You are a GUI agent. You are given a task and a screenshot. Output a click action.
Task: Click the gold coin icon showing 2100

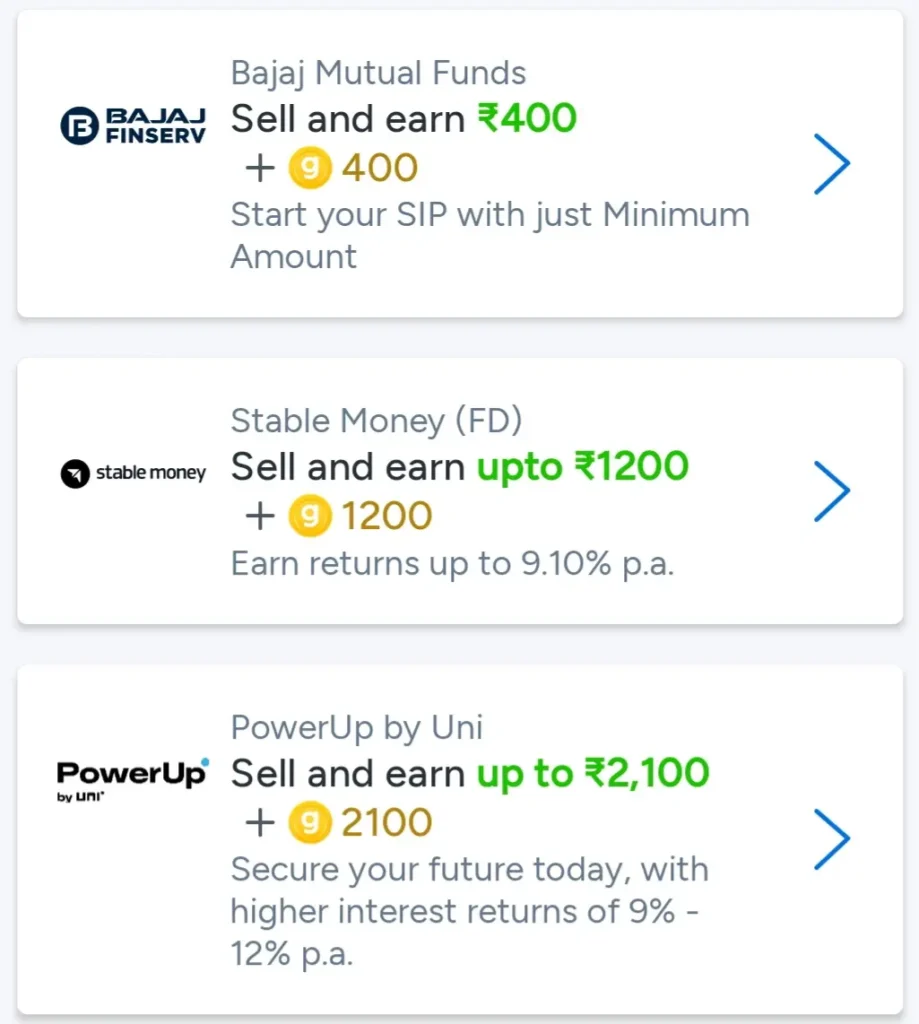pyautogui.click(x=310, y=822)
